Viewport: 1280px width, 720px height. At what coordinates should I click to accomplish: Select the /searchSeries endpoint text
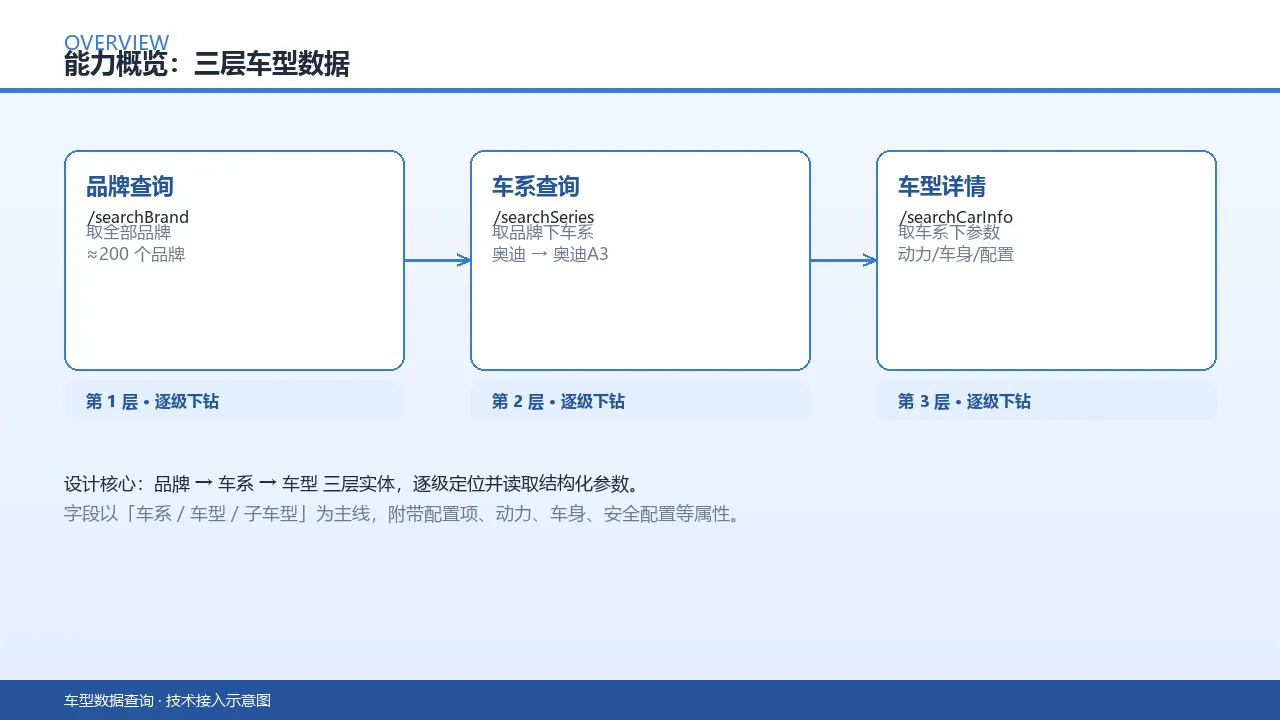point(543,217)
